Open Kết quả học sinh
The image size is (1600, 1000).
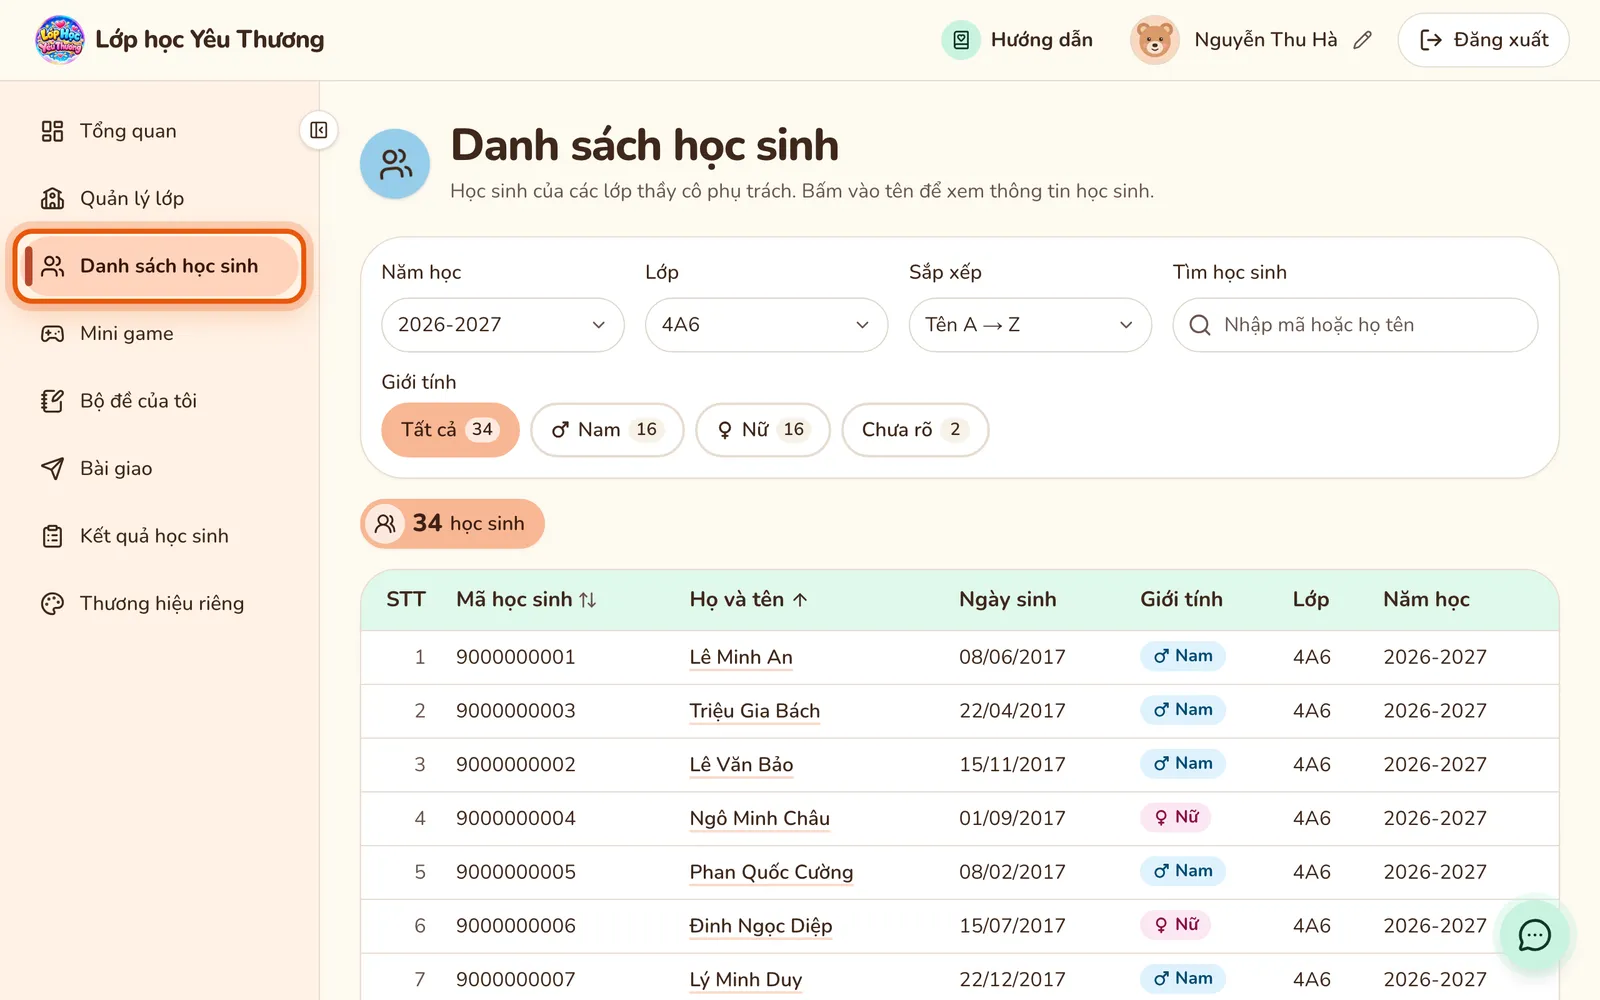154,536
